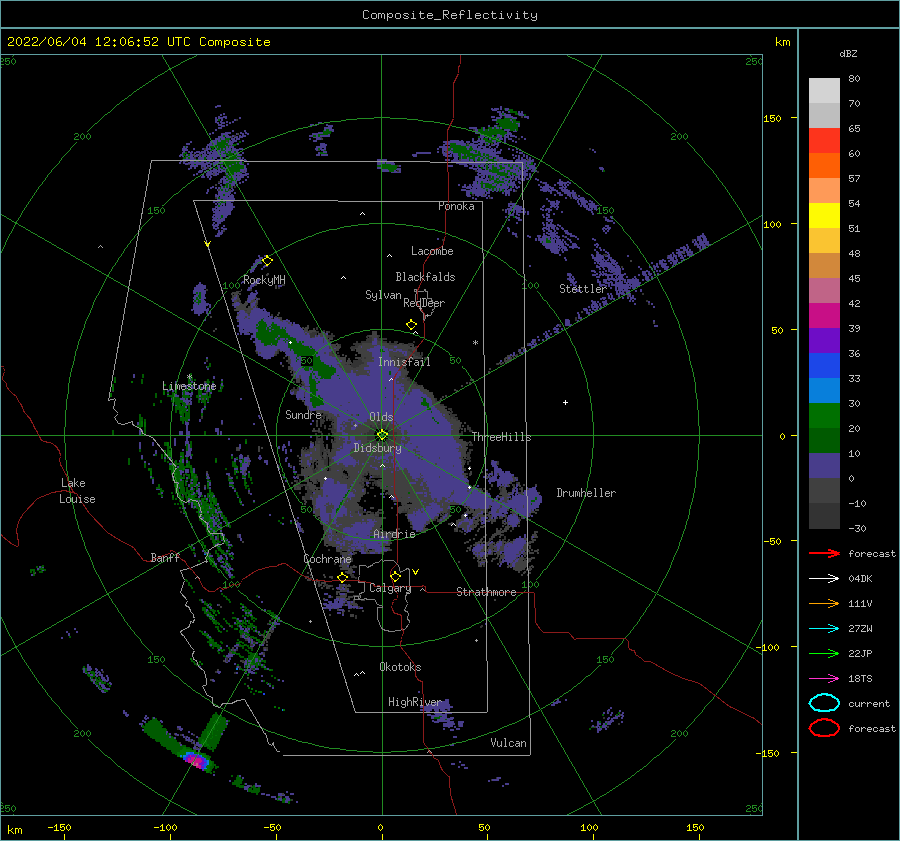The image size is (900, 841).
Task: Click the Cochrane city label
Action: [327, 559]
